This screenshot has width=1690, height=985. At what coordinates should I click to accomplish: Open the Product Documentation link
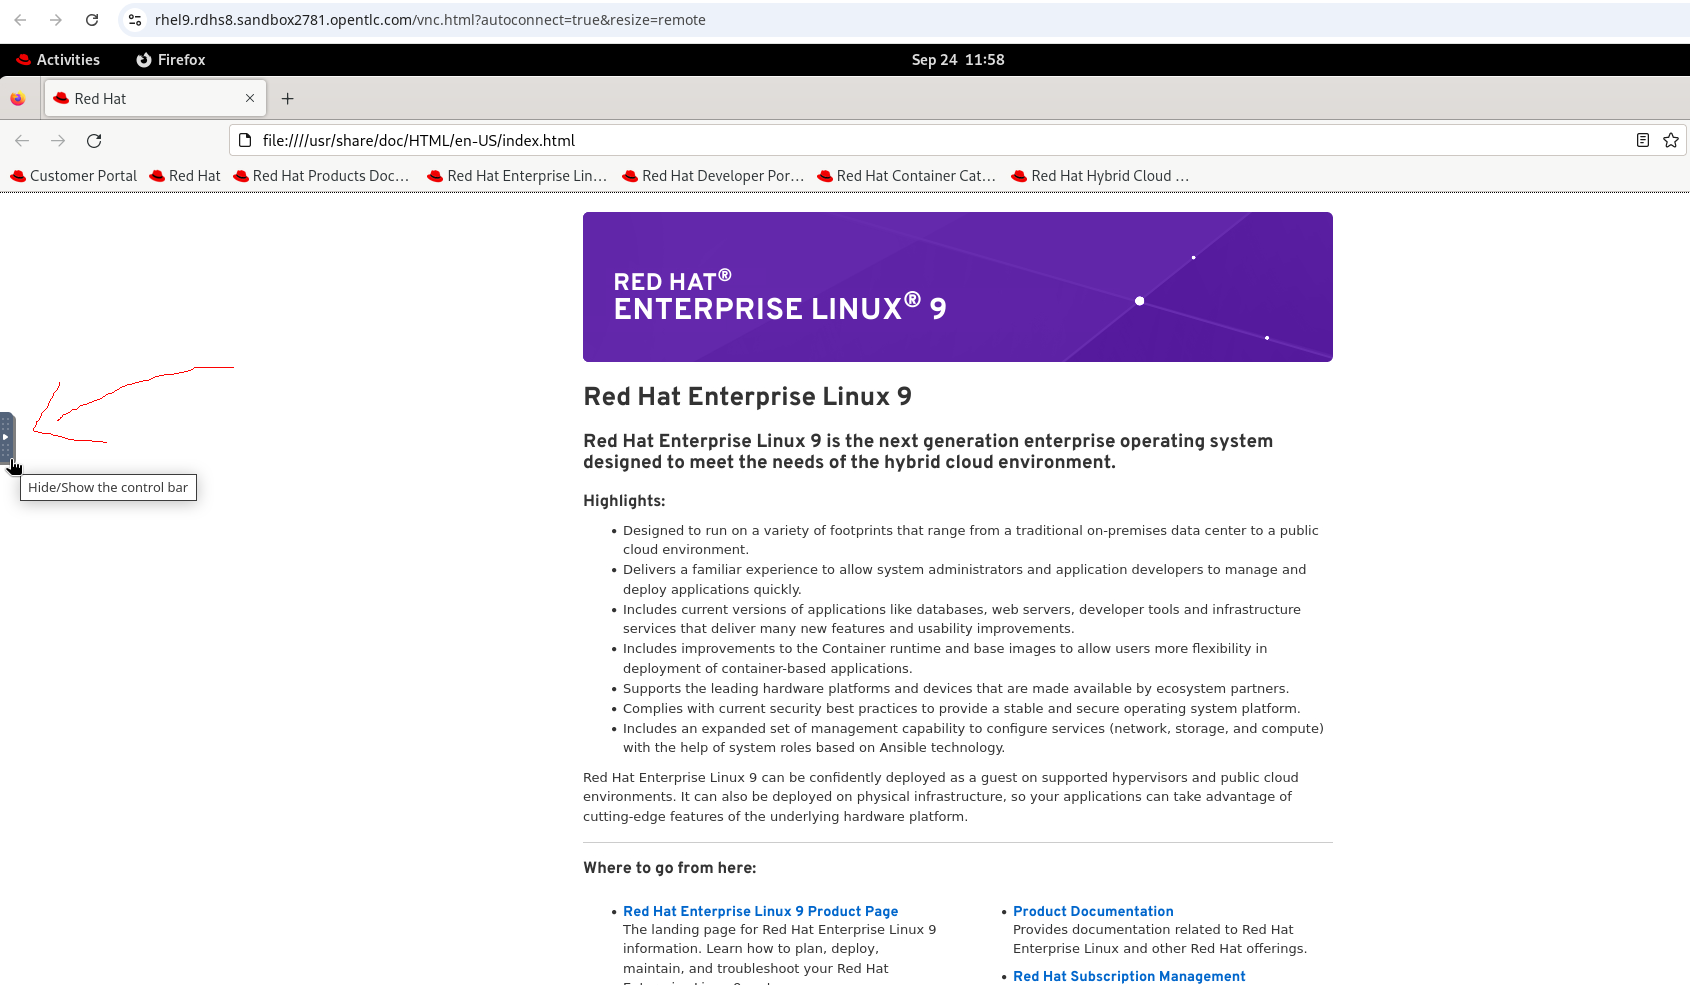point(1093,911)
